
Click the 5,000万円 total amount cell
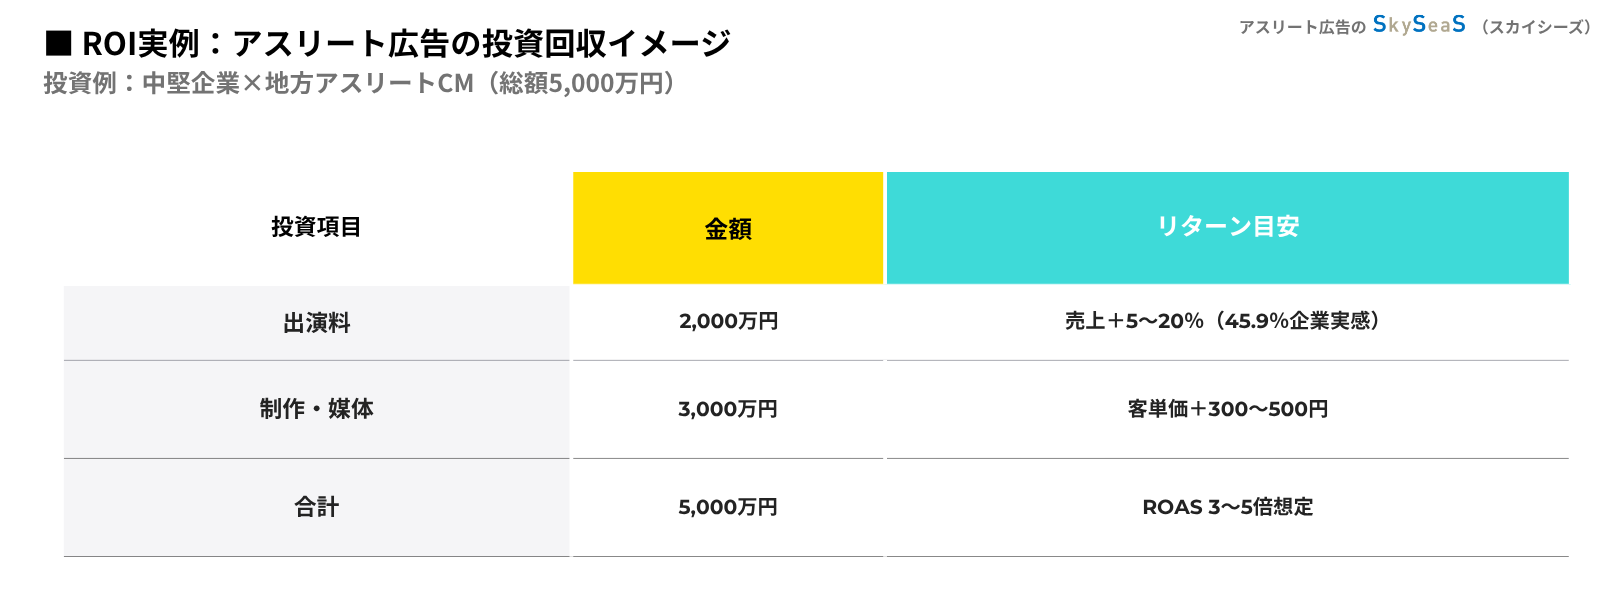[x=728, y=507]
